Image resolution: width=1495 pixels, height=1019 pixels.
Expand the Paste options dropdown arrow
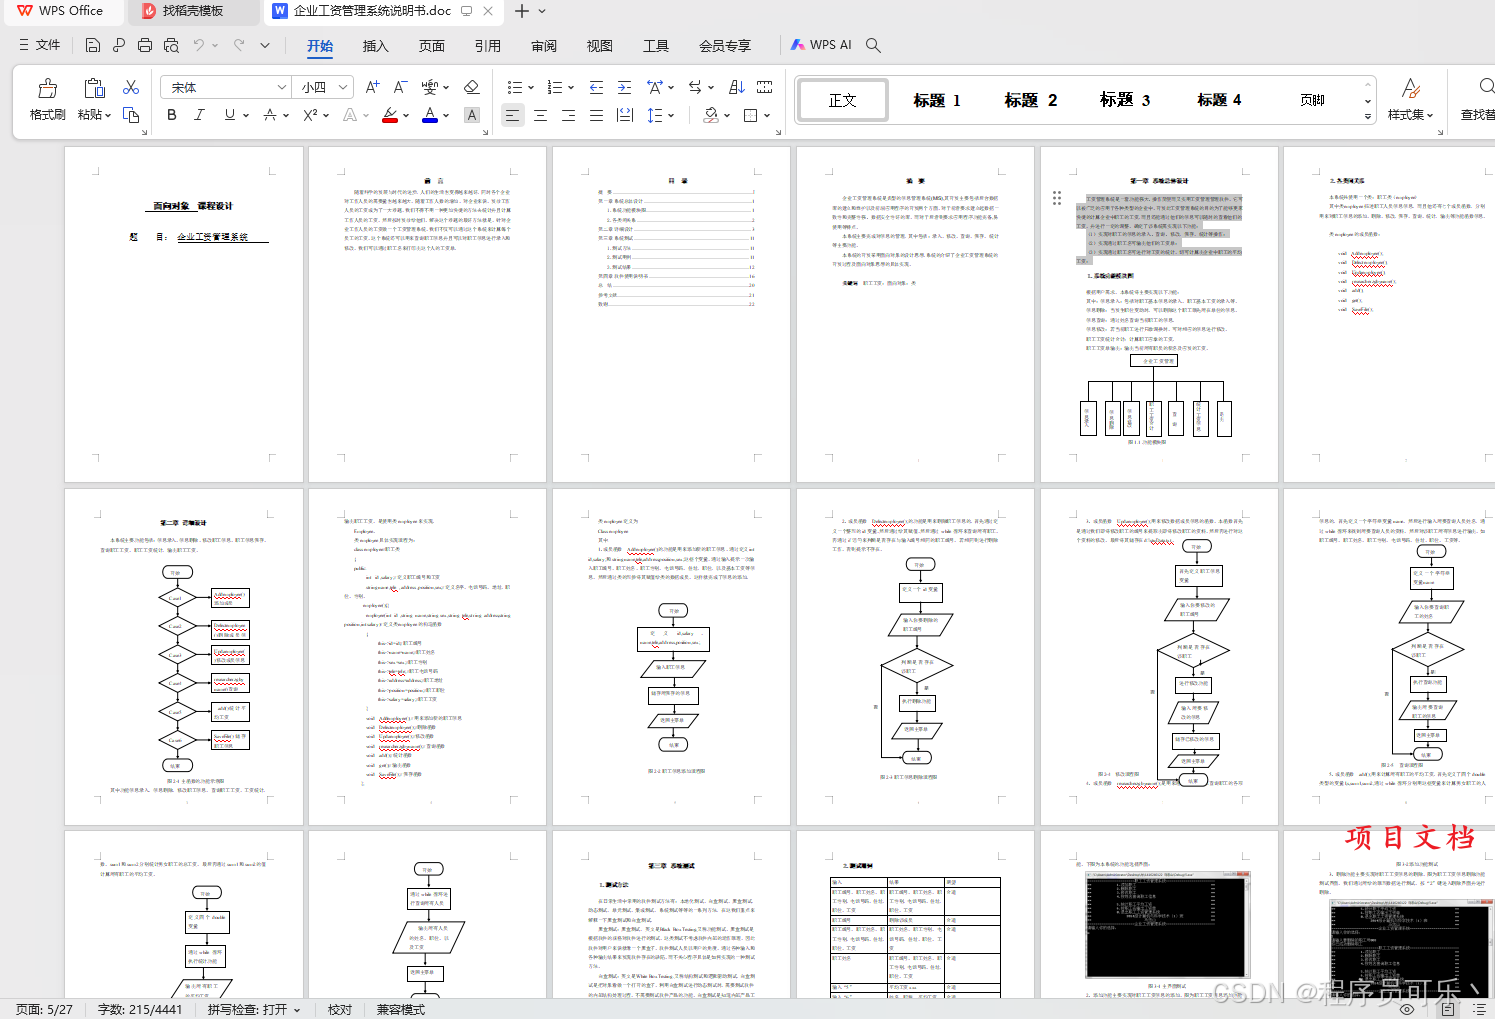[108, 115]
